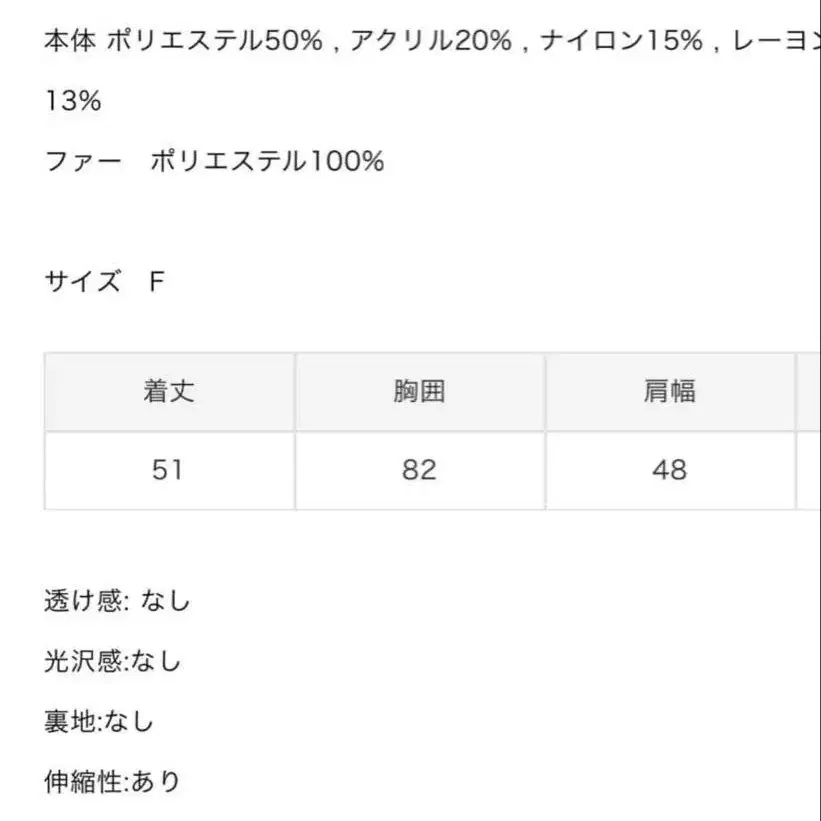Click the 肩幅 header cell

coord(669,392)
